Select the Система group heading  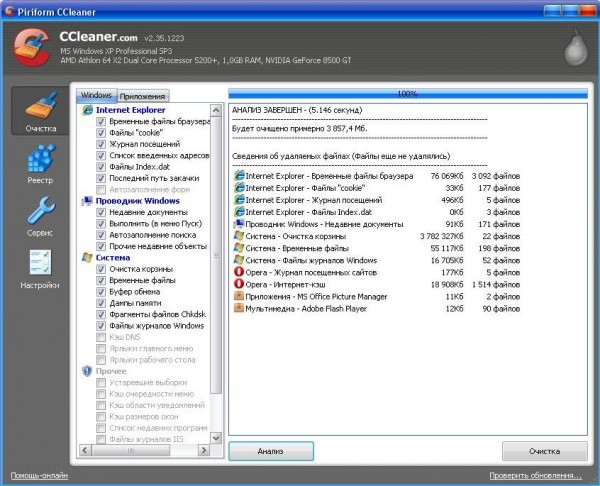113,258
